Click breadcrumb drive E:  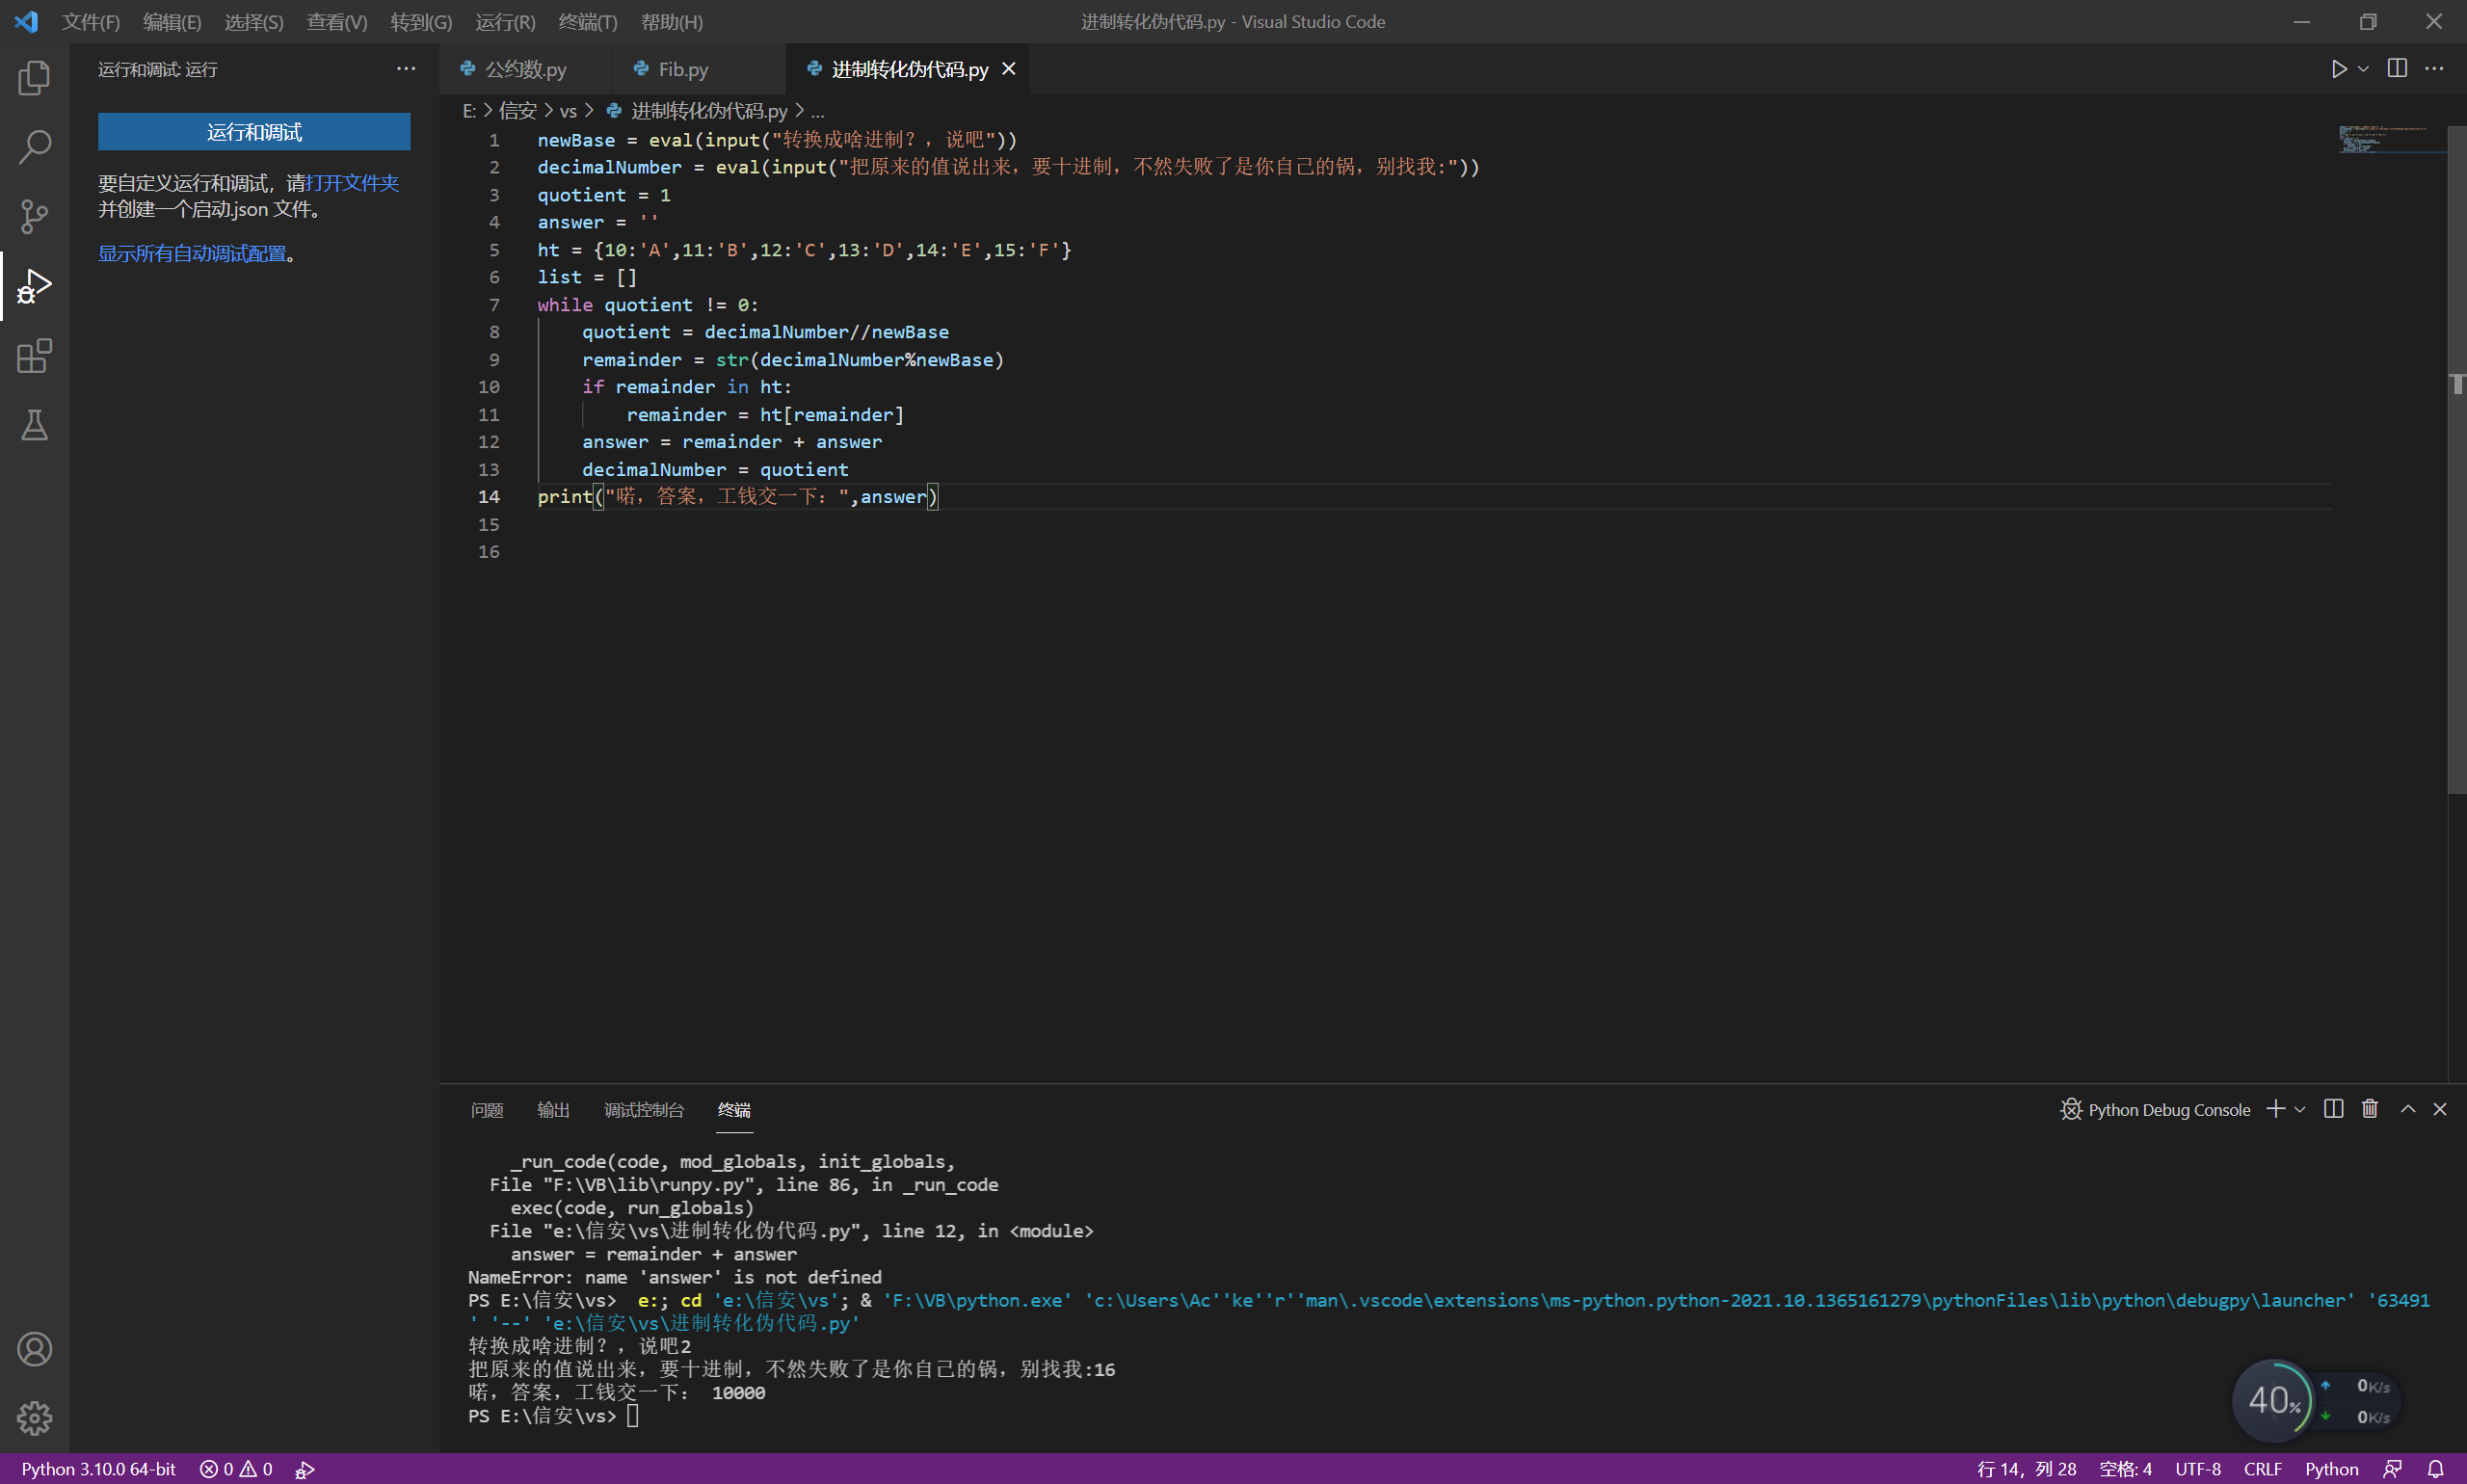(x=469, y=110)
